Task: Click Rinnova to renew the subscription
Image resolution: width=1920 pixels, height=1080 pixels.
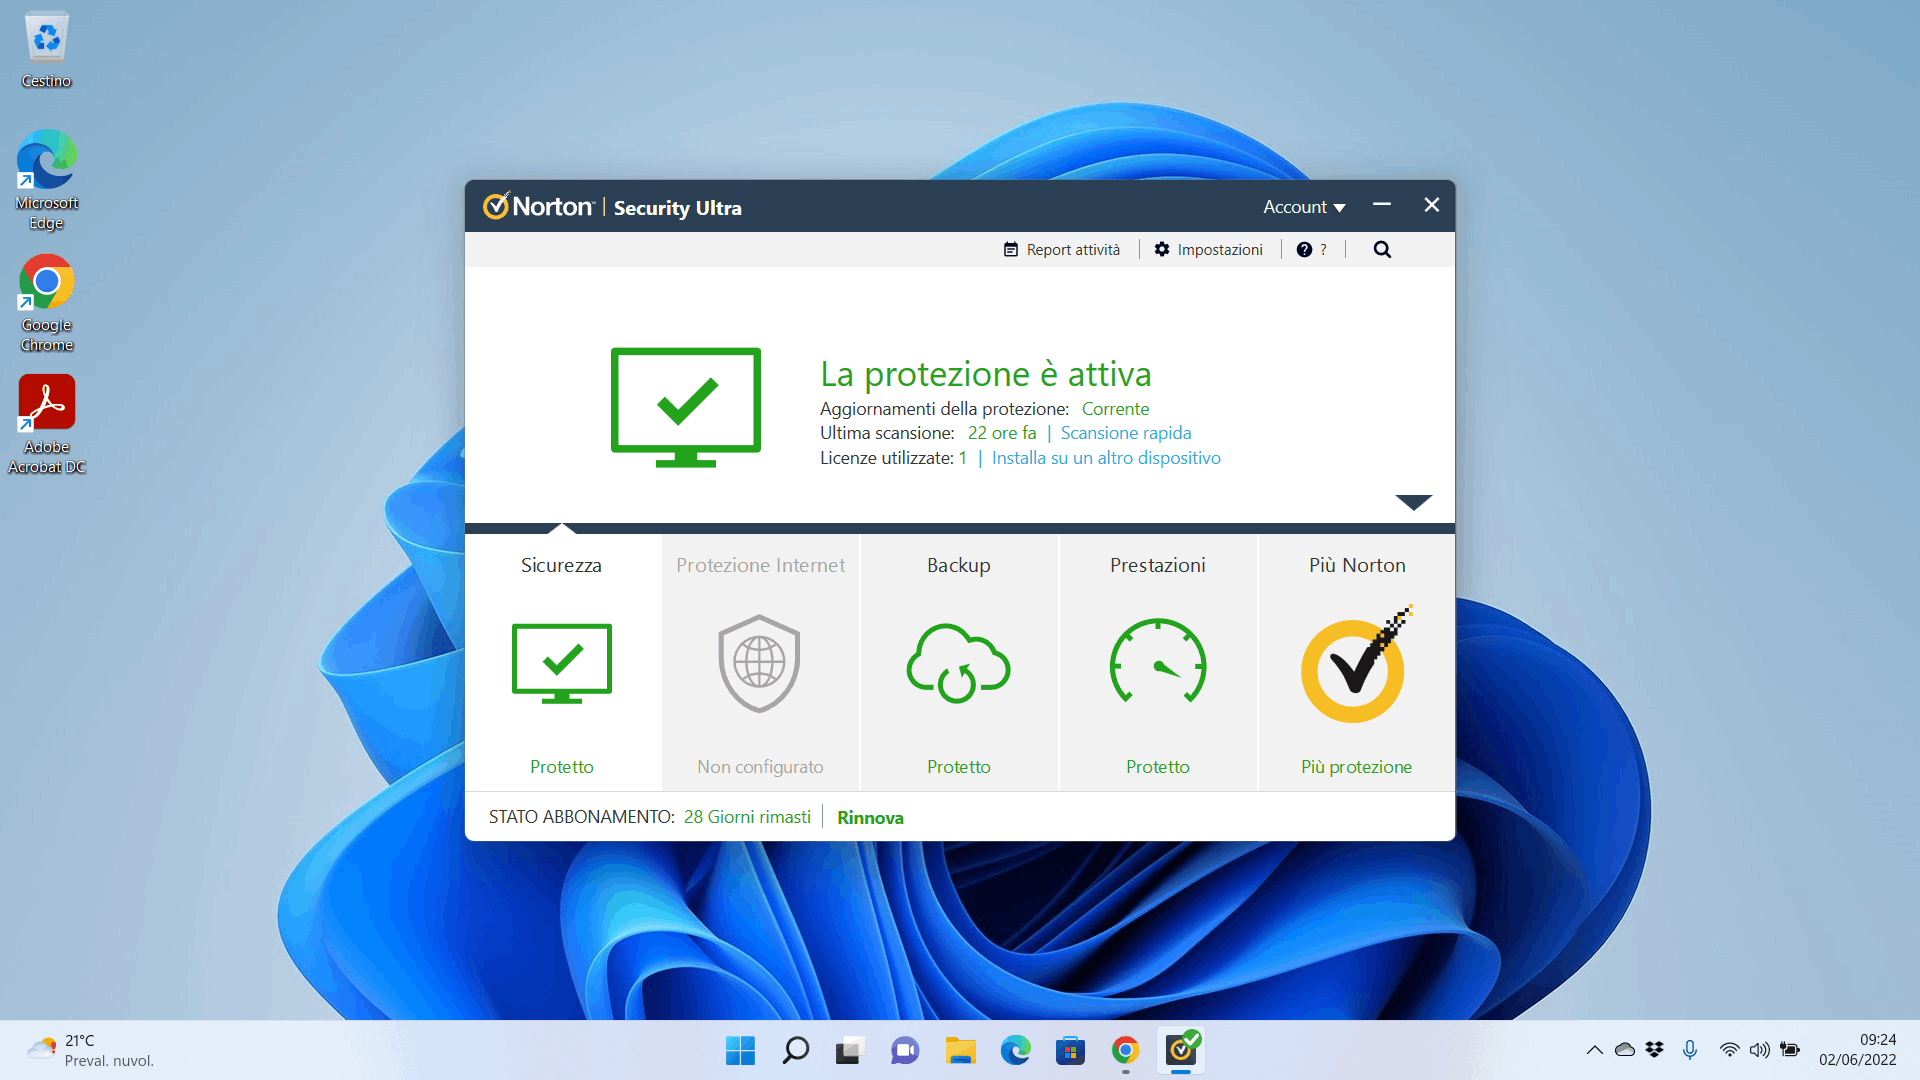Action: (870, 818)
